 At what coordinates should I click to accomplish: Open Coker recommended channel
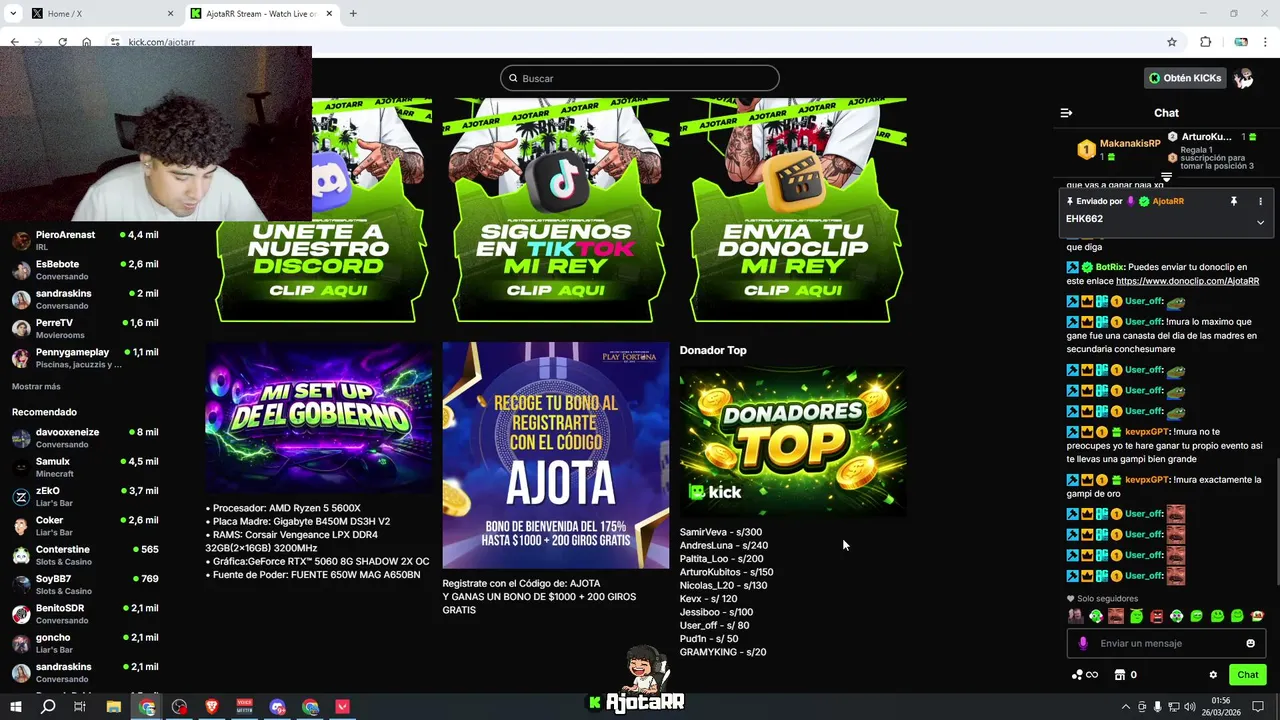coord(86,526)
